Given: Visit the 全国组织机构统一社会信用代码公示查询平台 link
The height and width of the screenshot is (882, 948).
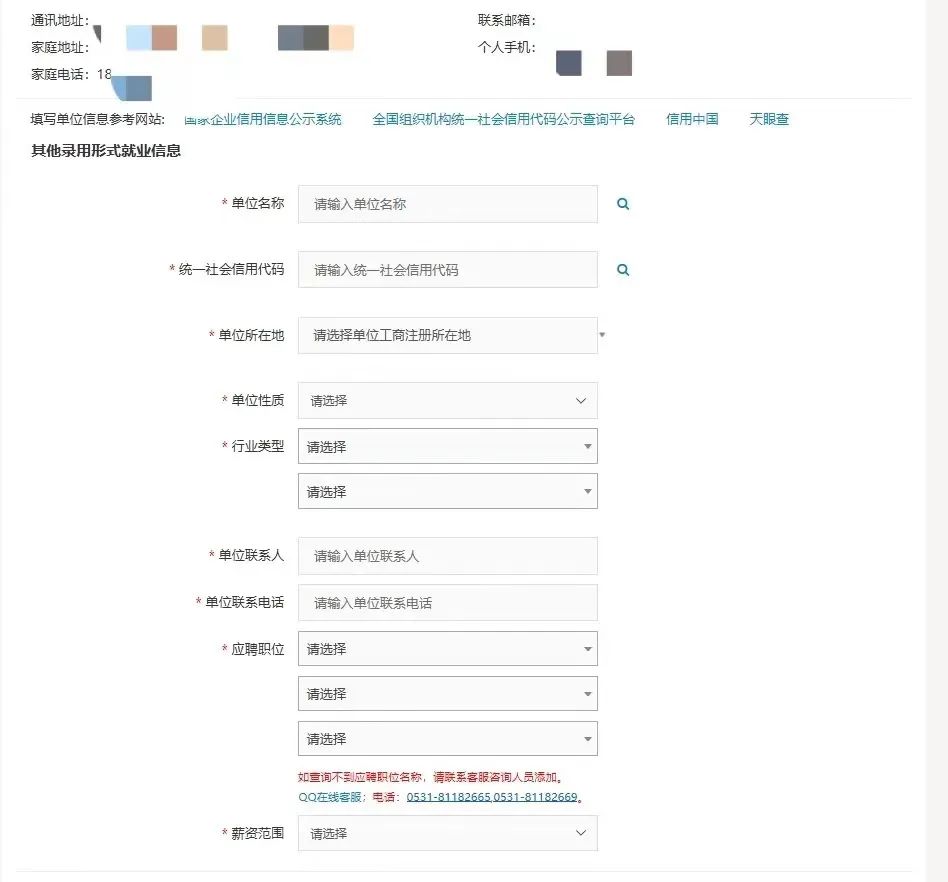Looking at the screenshot, I should pyautogui.click(x=502, y=119).
